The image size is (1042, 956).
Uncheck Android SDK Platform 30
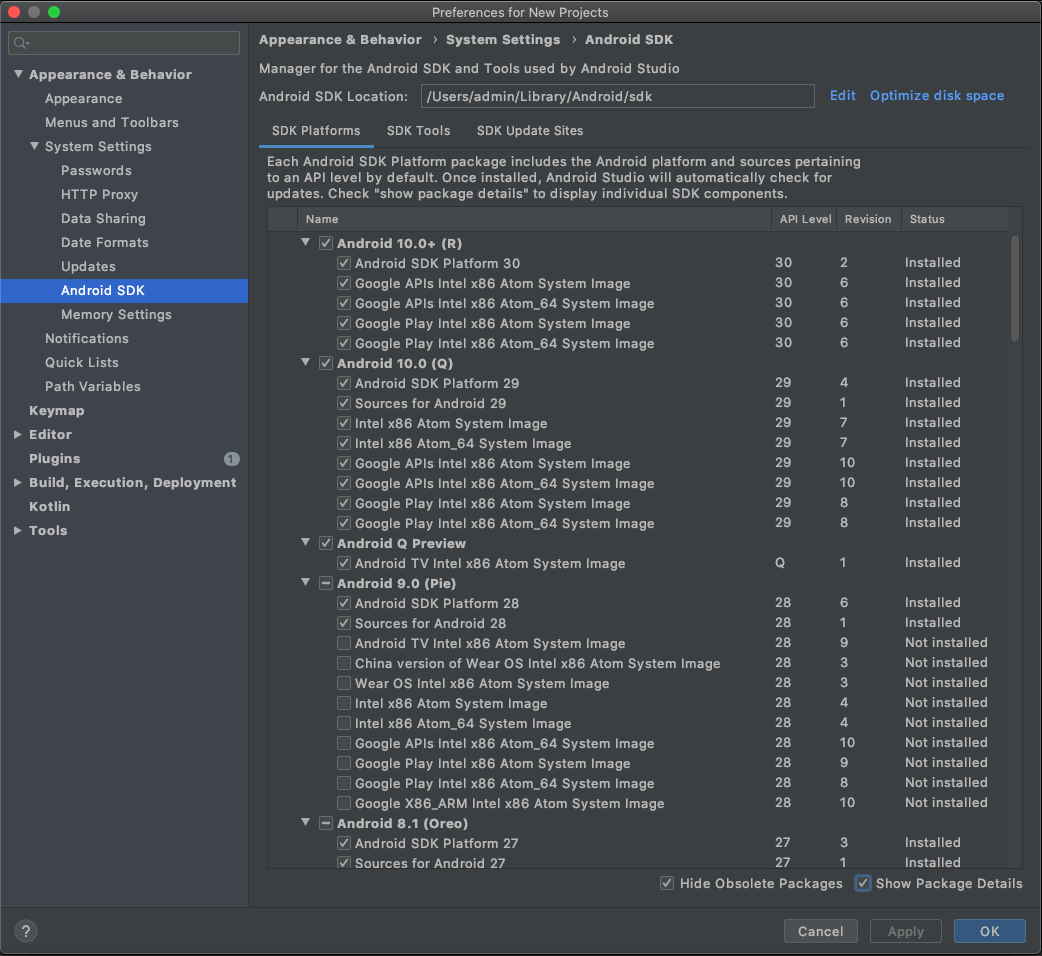coord(345,263)
